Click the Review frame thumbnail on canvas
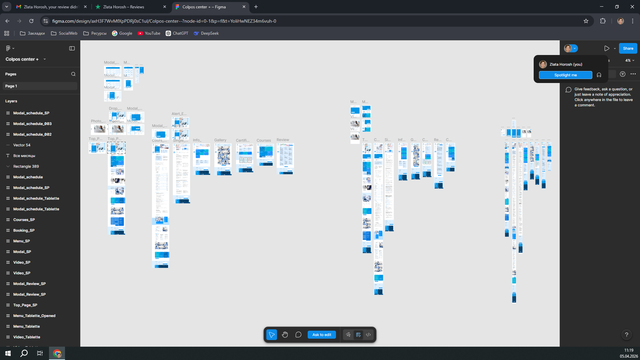 [x=285, y=159]
